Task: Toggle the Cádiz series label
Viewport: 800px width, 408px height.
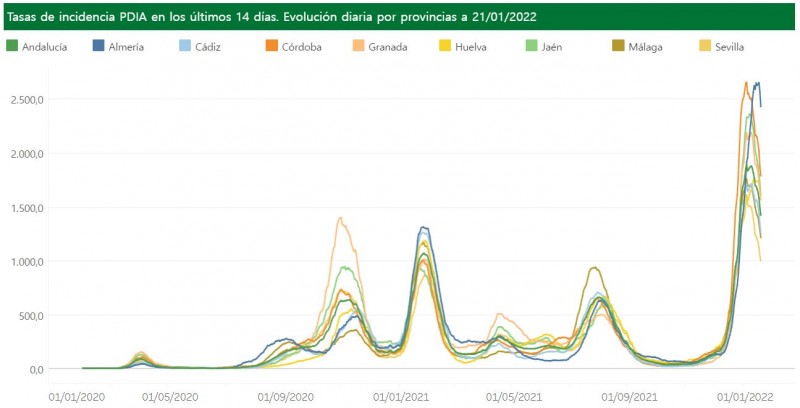Action: 208,47
